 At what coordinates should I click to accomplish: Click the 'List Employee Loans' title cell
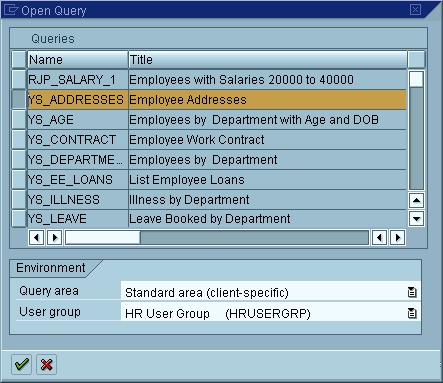(x=268, y=179)
